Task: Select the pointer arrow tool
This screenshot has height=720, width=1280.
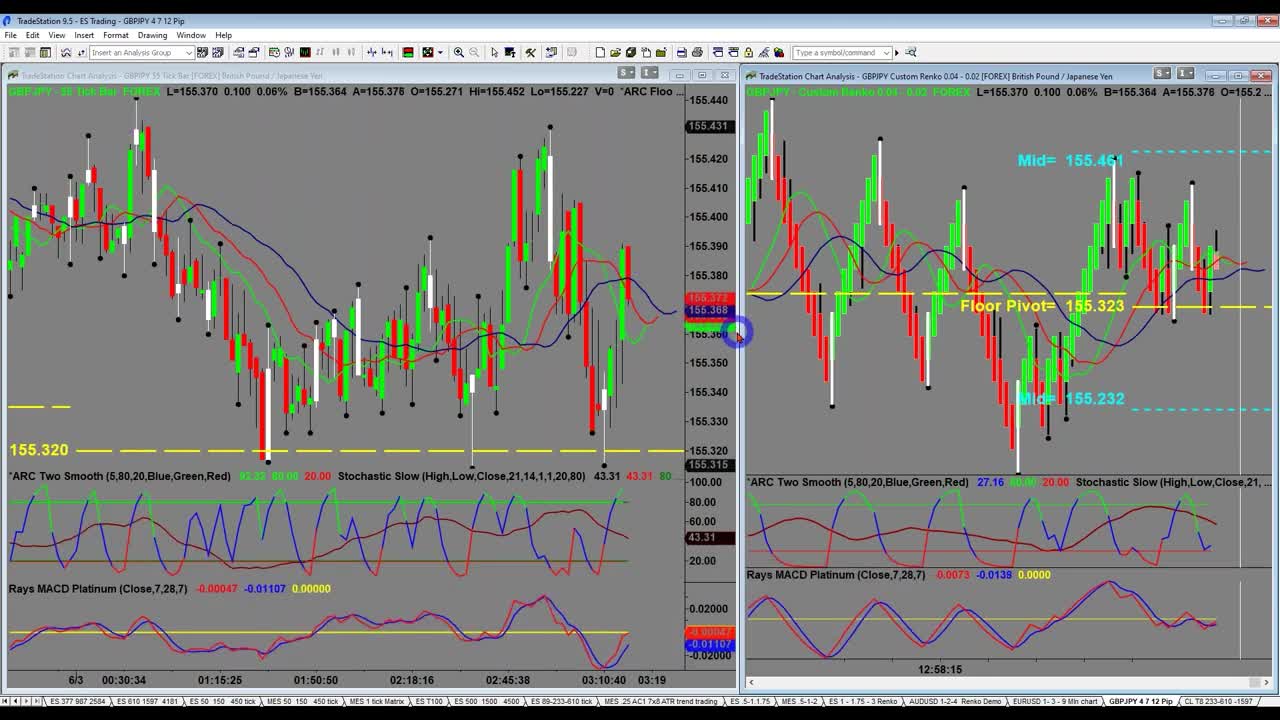Action: (494, 52)
